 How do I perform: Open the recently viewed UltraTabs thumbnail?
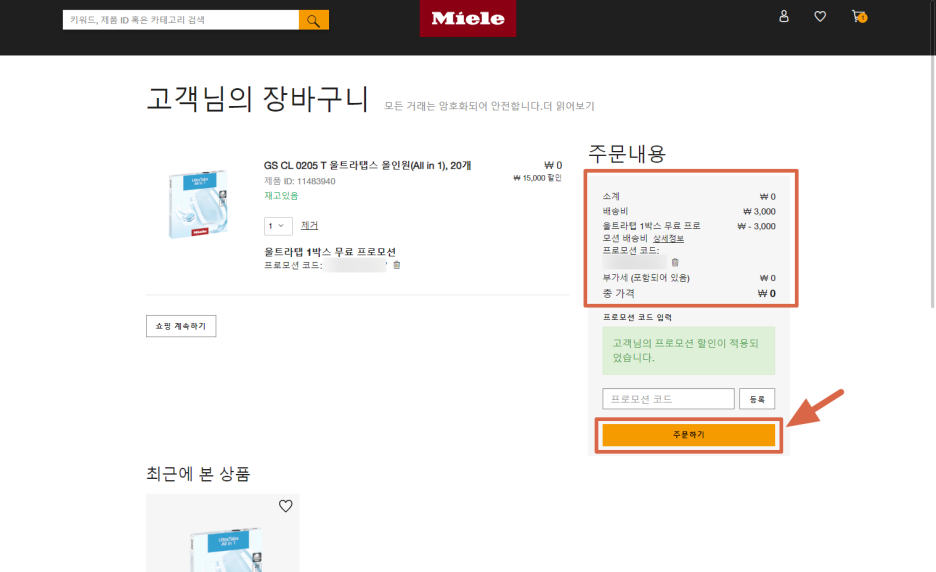pyautogui.click(x=227, y=549)
